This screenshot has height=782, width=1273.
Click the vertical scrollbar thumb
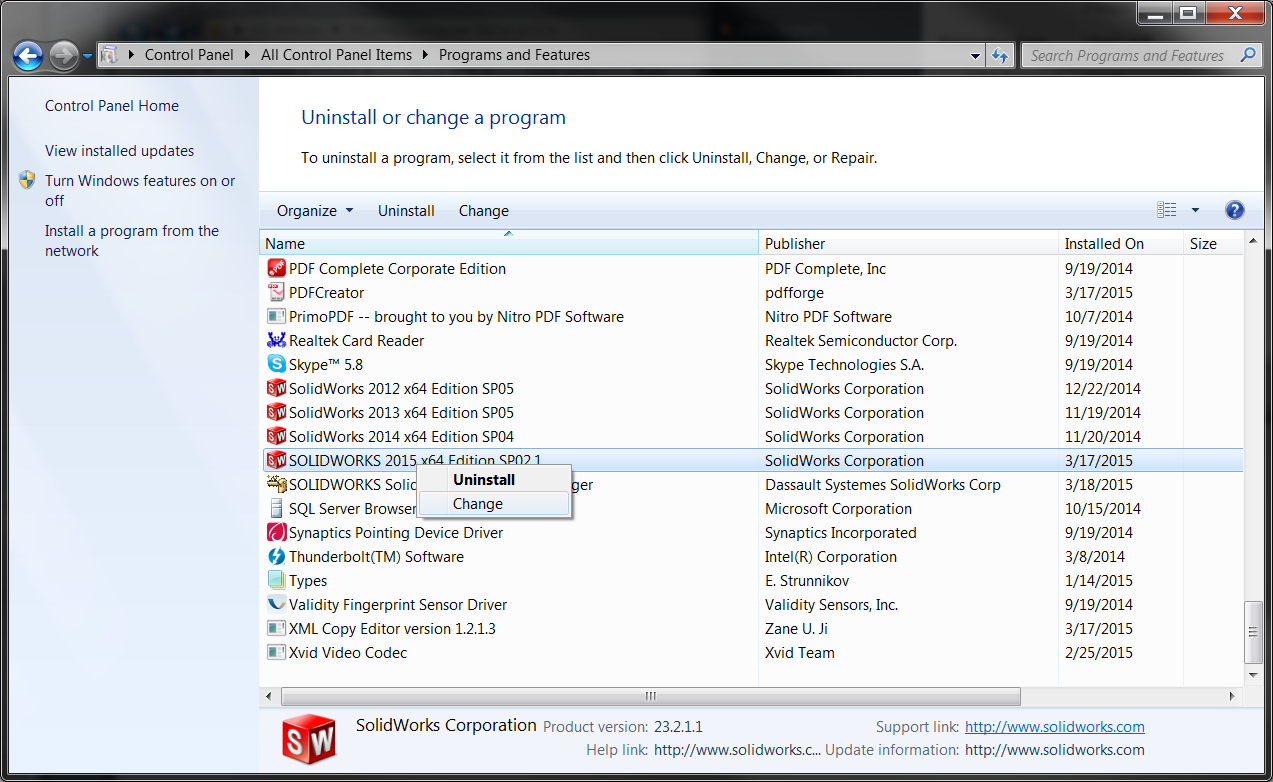1252,631
